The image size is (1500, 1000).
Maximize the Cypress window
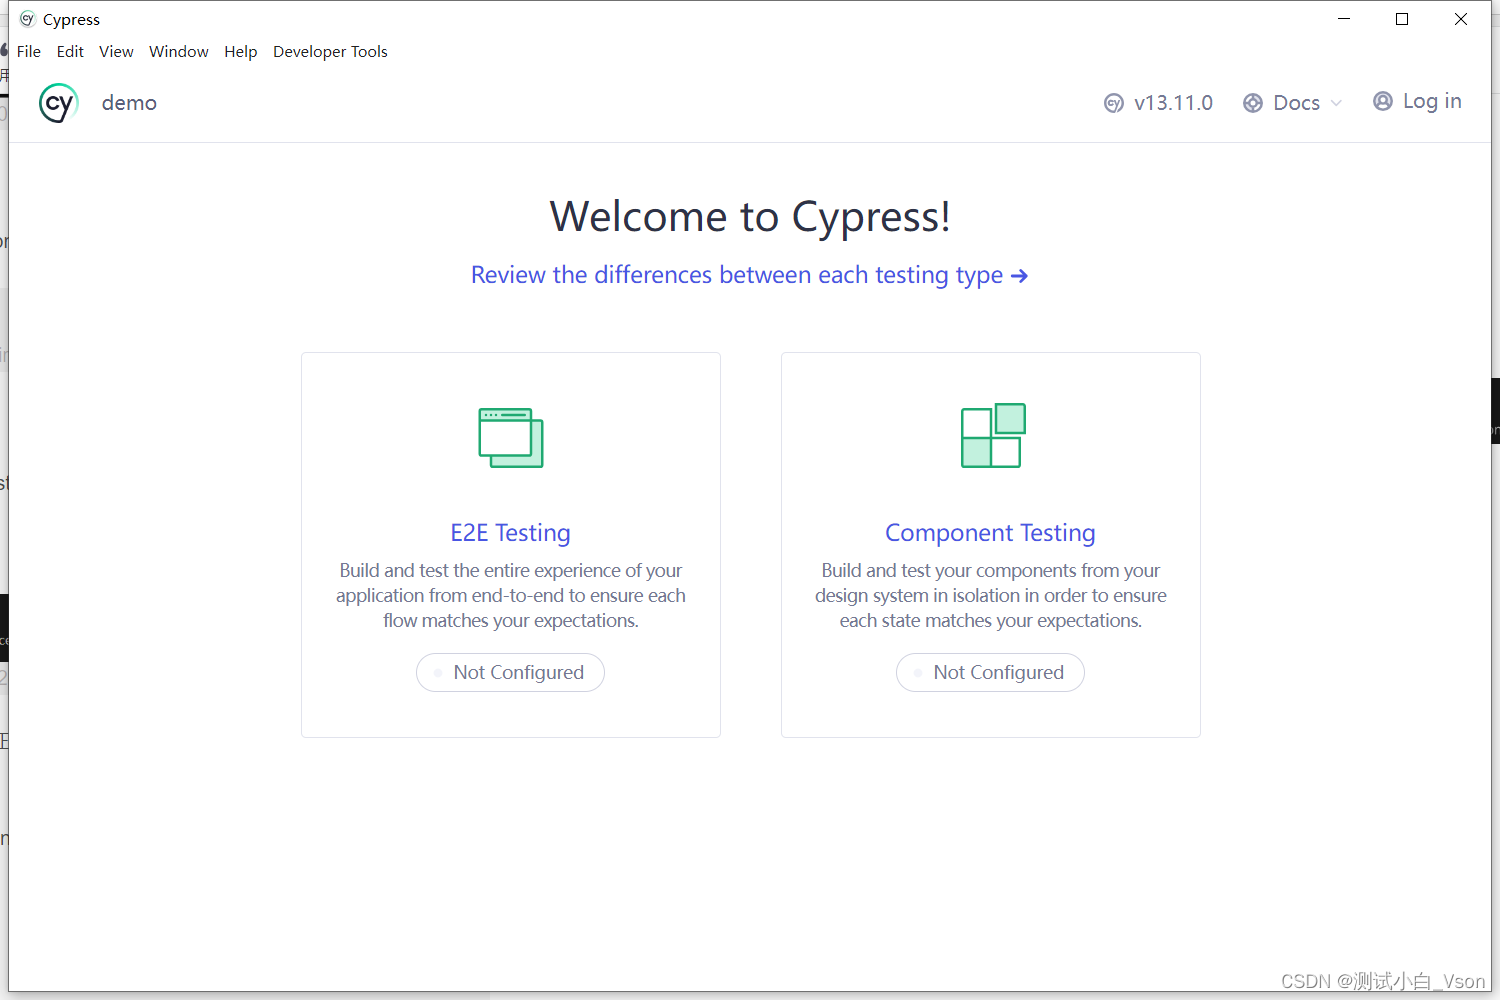pos(1402,19)
